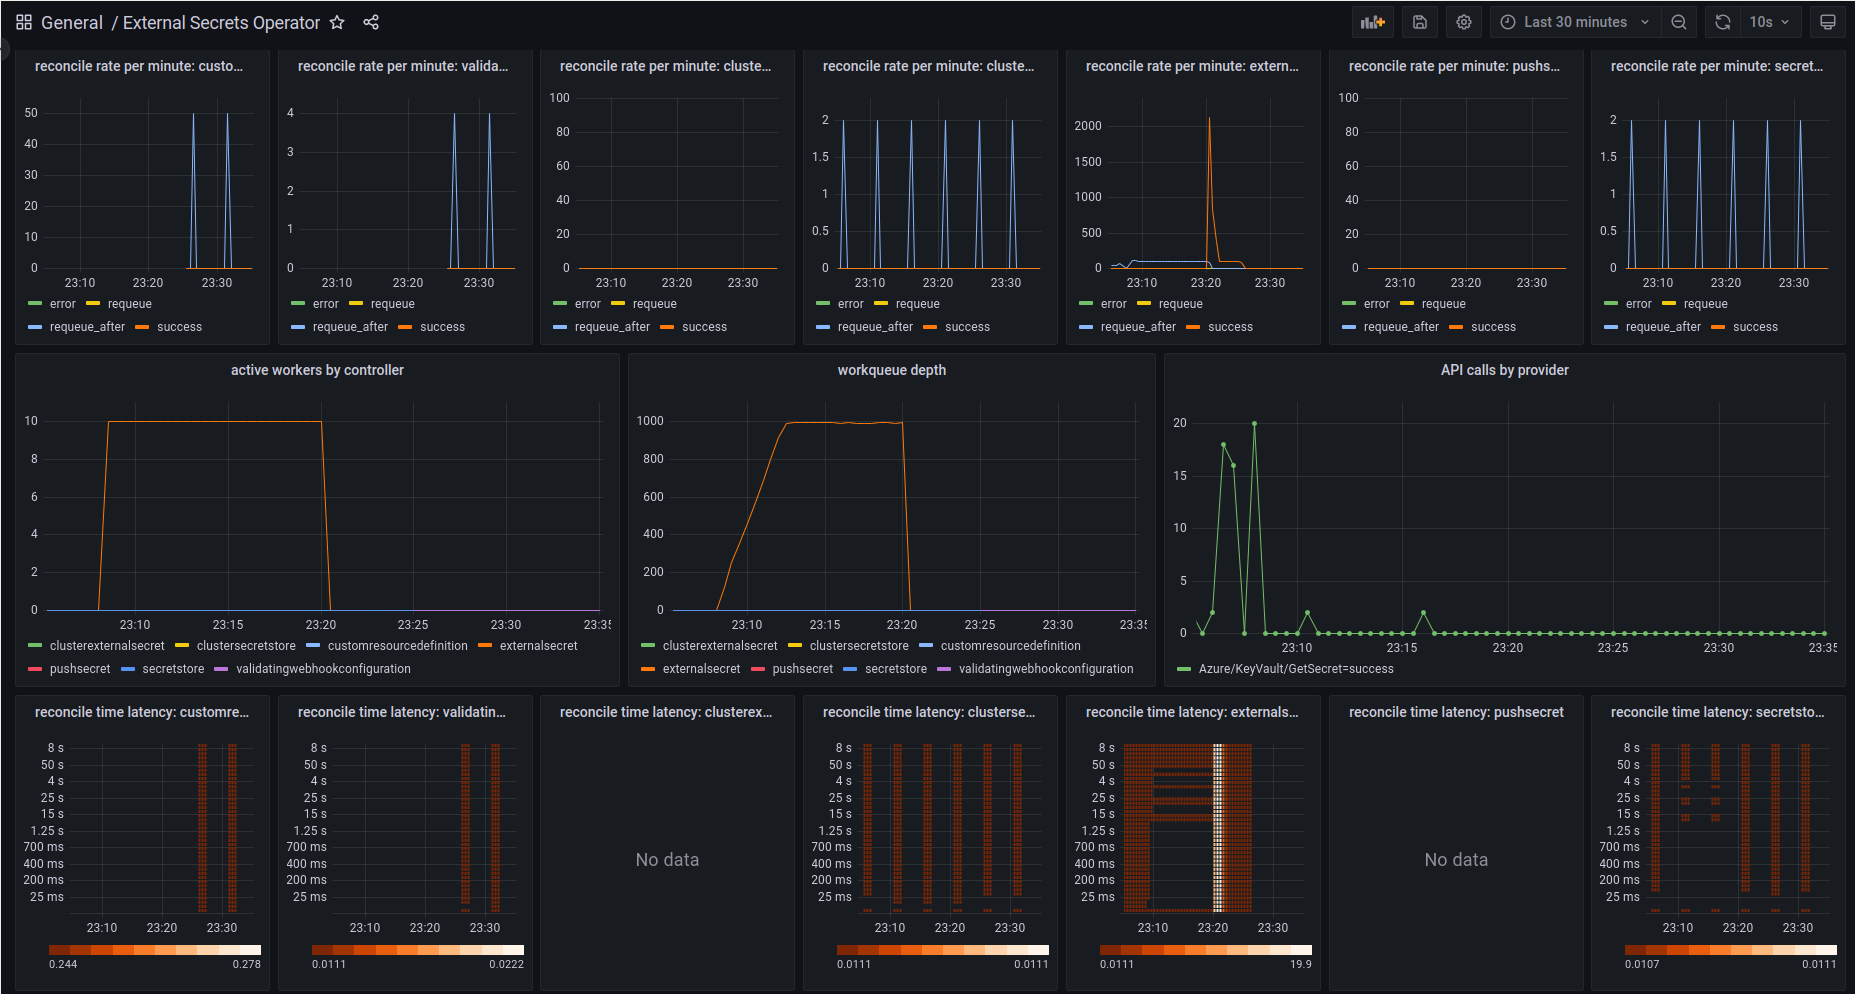Toggle the Azure/KeyVault/GetSecret=success legend entry
Image resolution: width=1855 pixels, height=994 pixels.
point(1293,668)
